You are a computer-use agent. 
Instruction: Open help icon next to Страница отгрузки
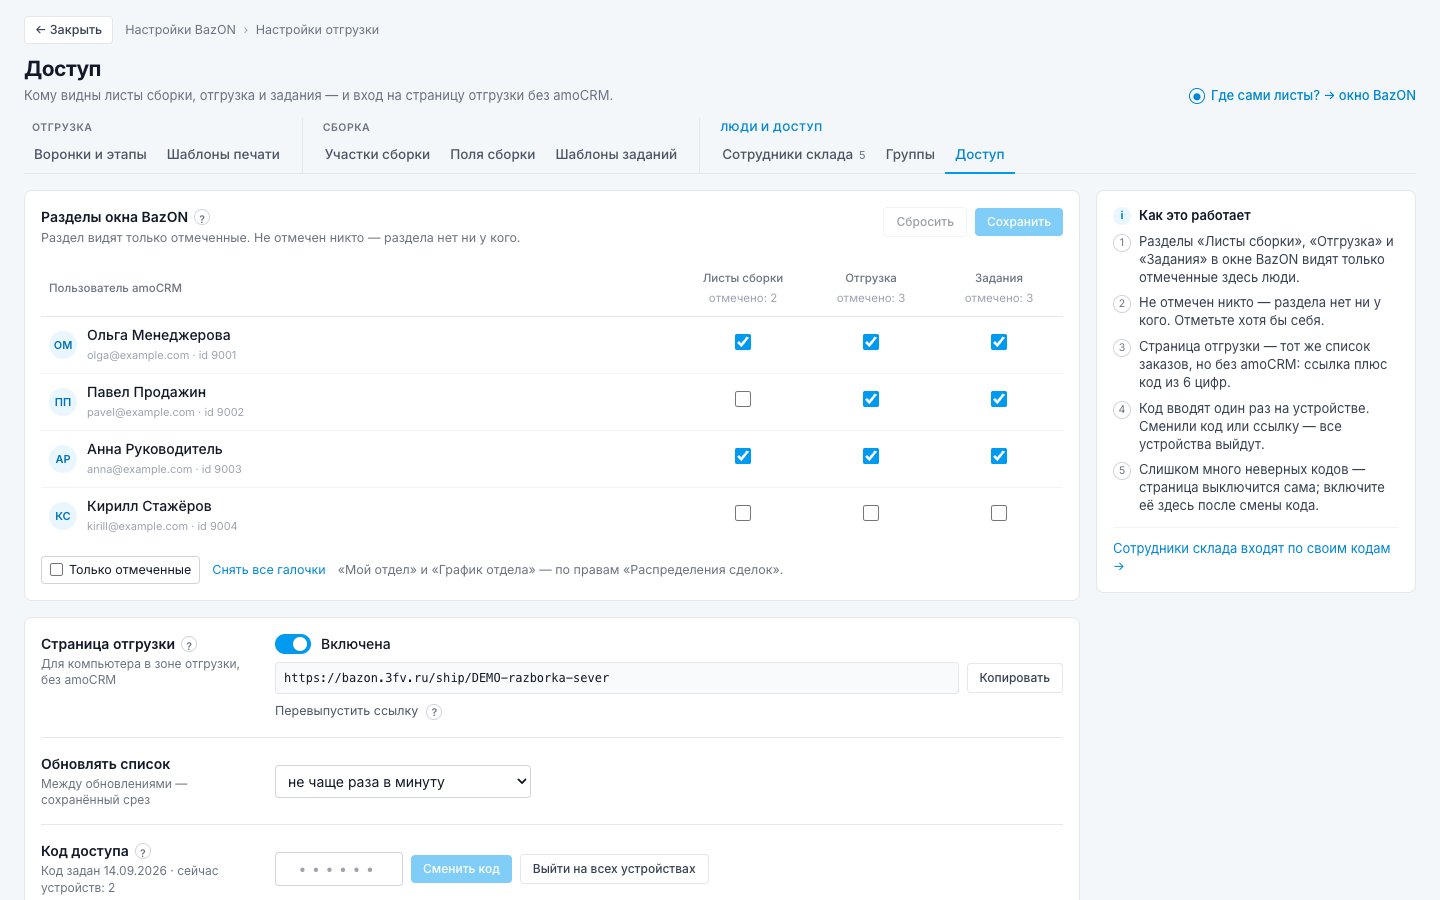click(x=189, y=645)
